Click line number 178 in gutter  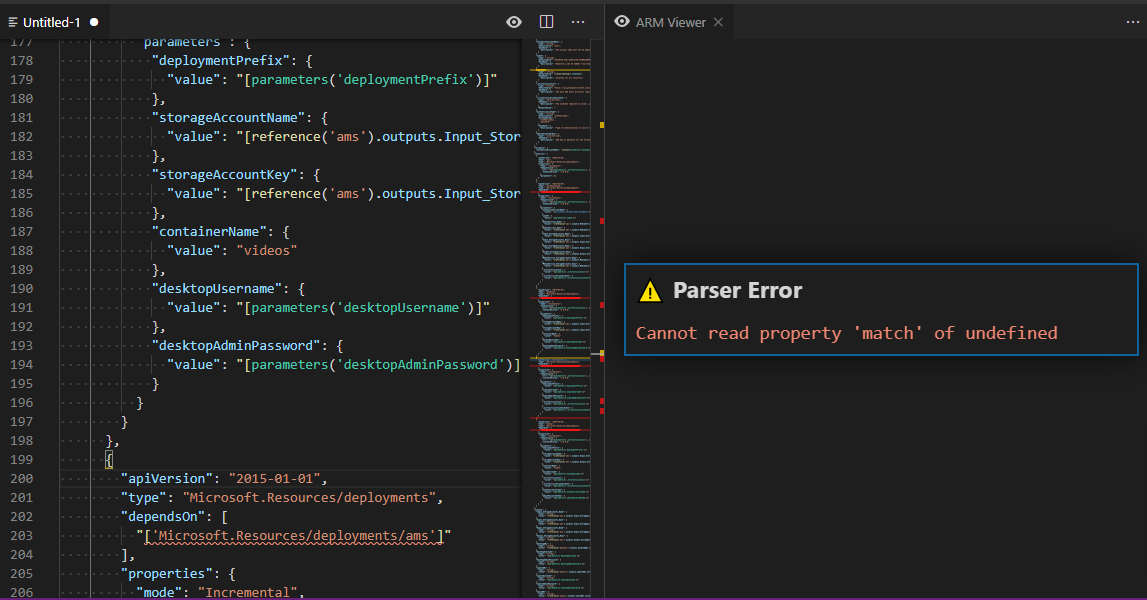(21, 61)
